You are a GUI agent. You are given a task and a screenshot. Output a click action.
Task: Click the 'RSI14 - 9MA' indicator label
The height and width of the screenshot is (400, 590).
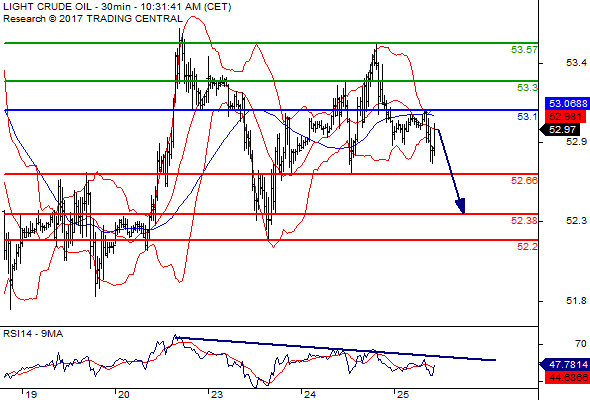(33, 334)
